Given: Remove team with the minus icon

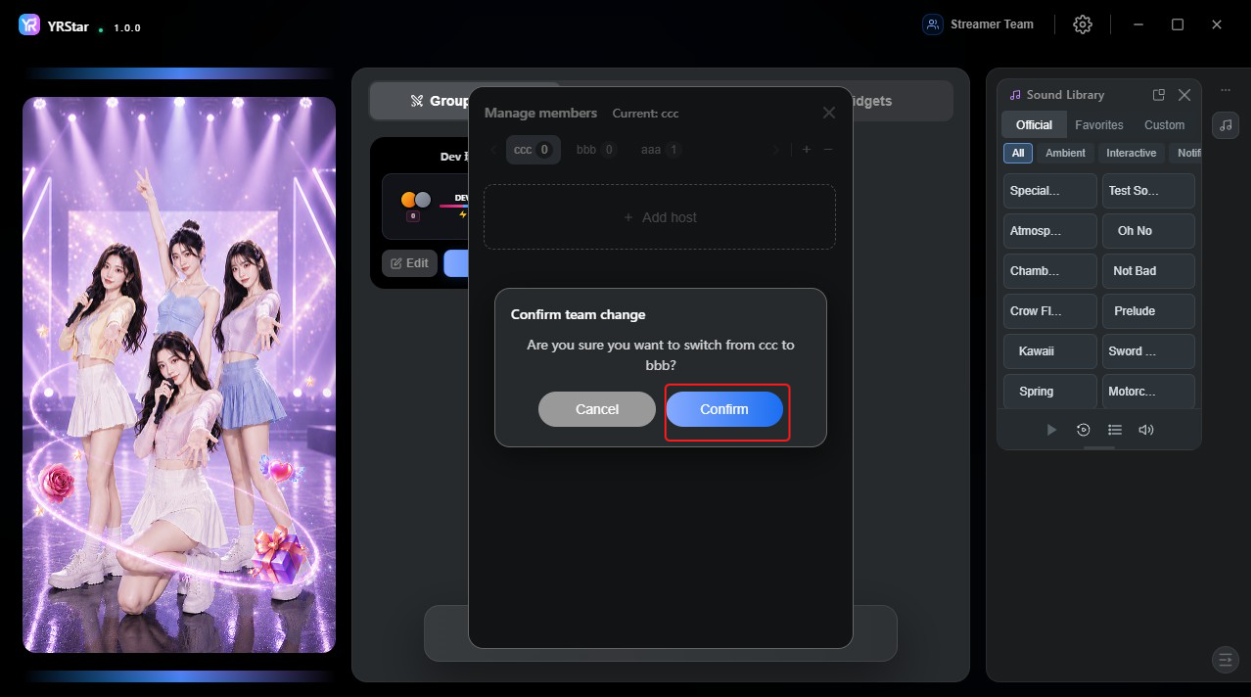Looking at the screenshot, I should [828, 150].
